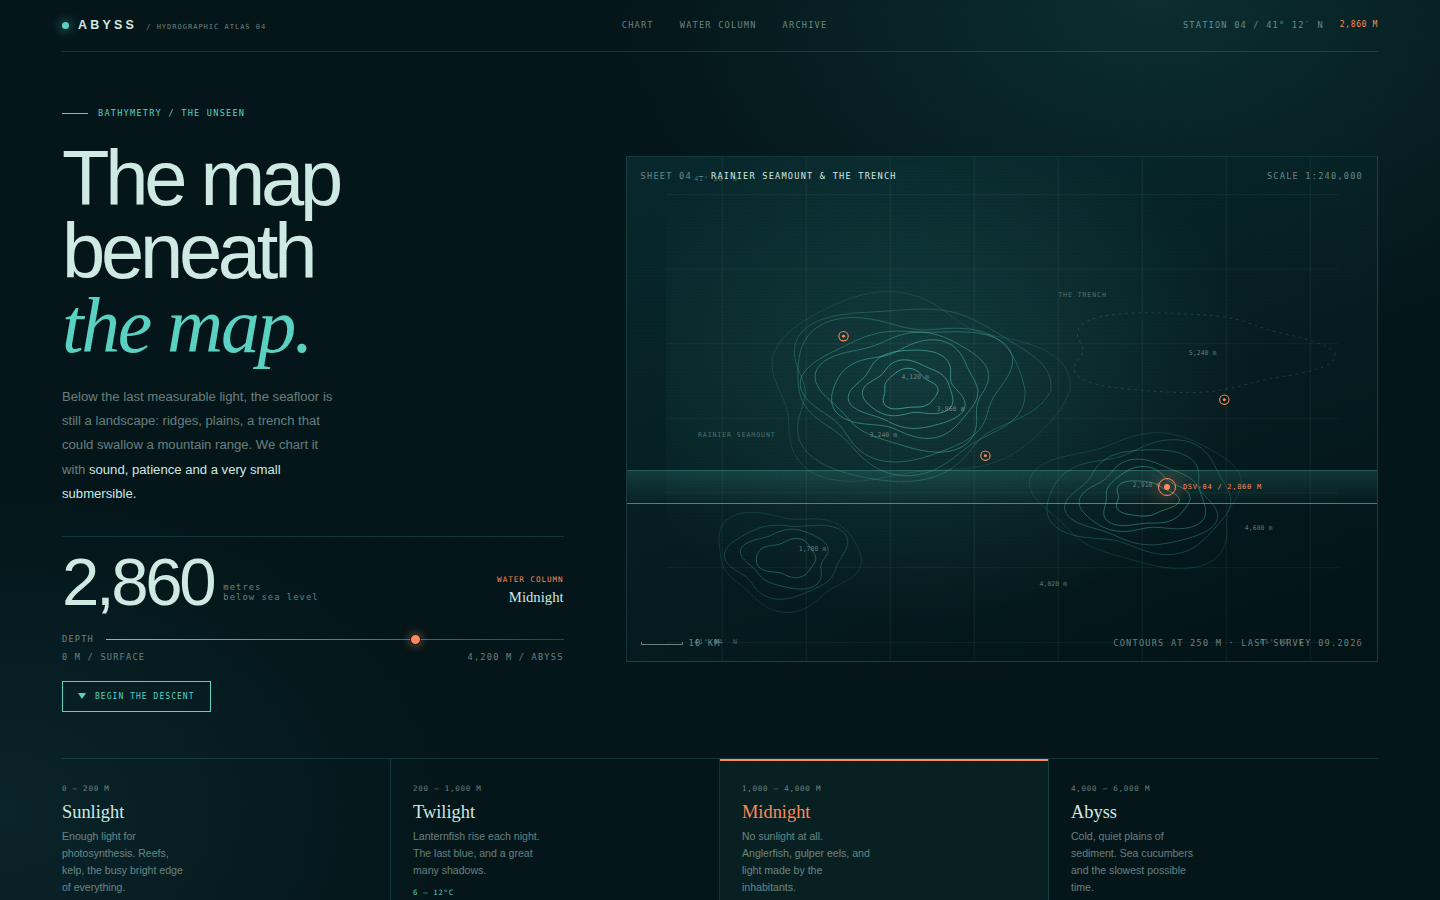Click the "5,240 m" depth label
The height and width of the screenshot is (900, 1440).
pos(1202,353)
